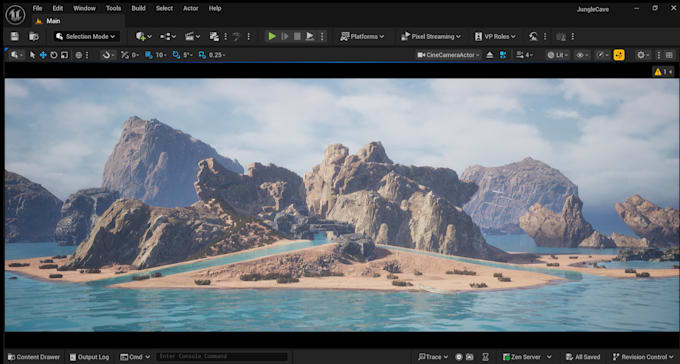The width and height of the screenshot is (680, 364).
Task: Open the viewport performance scalability dropdown
Action: pos(602,55)
